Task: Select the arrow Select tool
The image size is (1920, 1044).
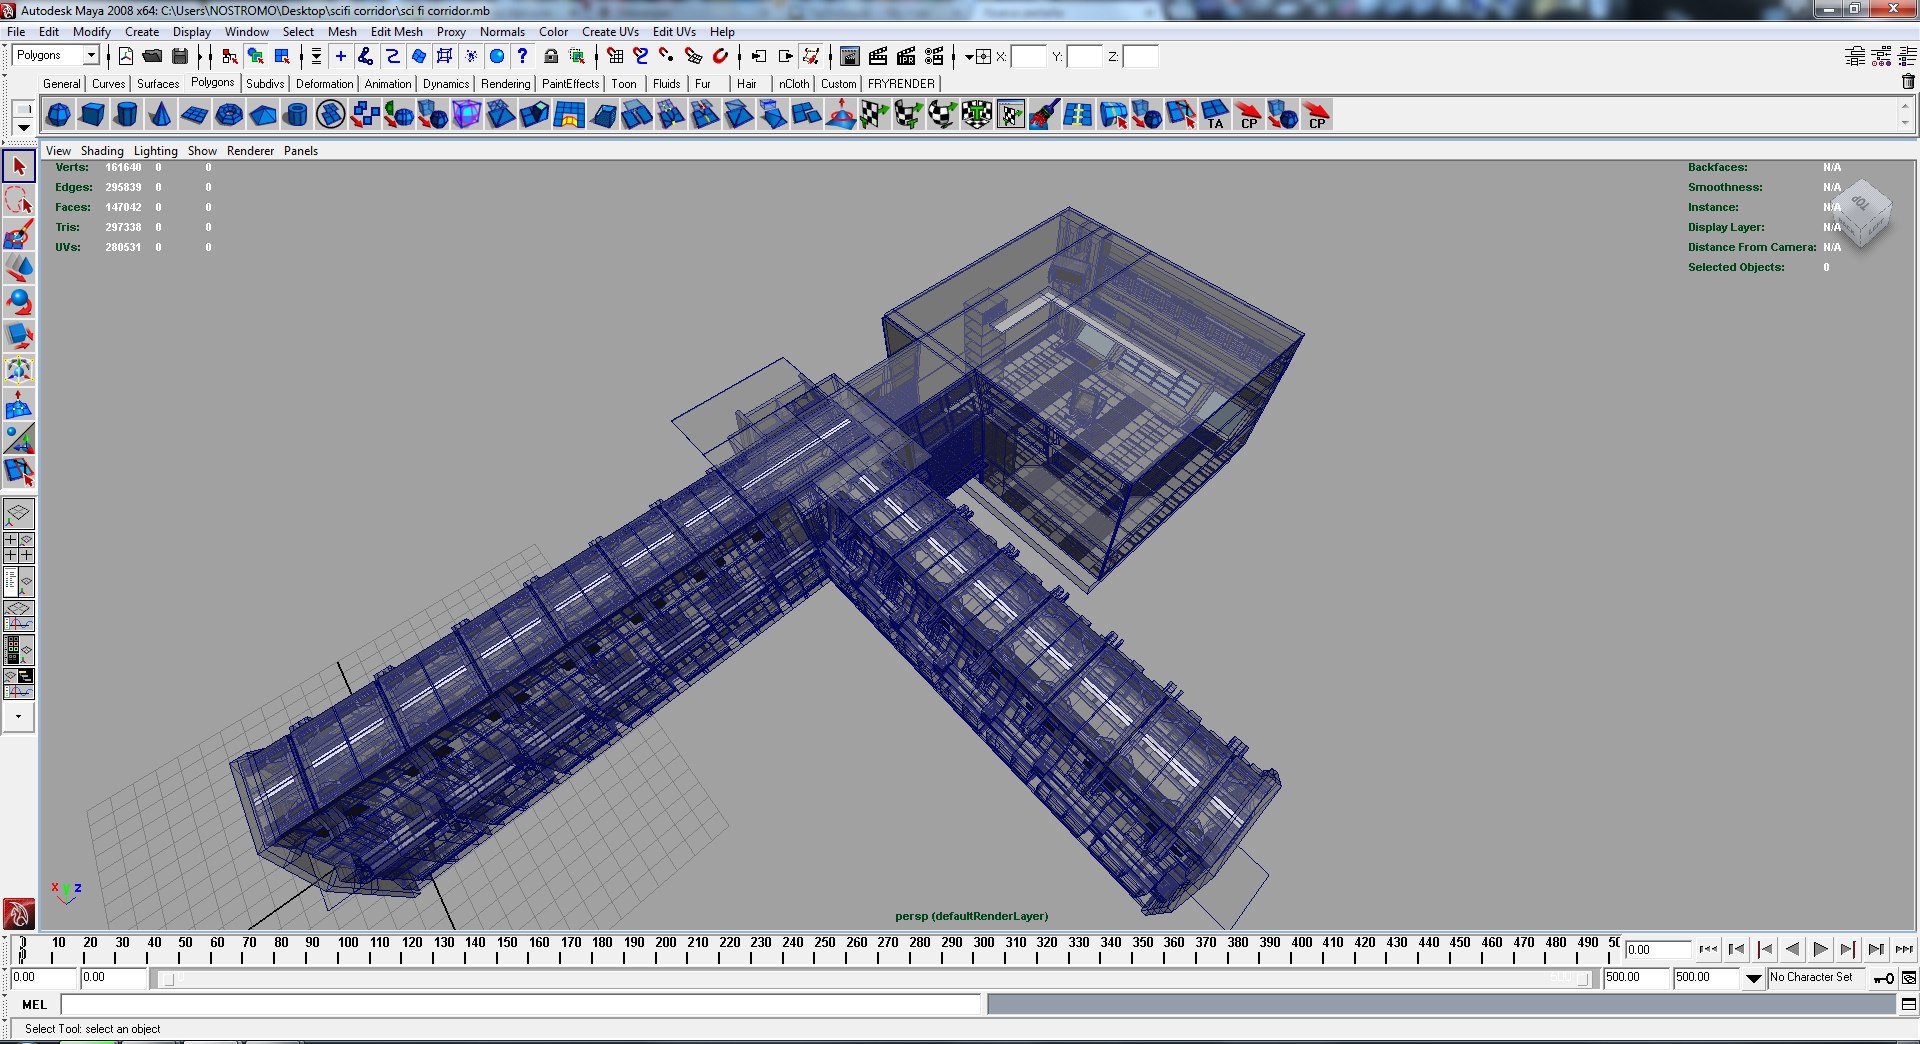Action: [x=19, y=166]
